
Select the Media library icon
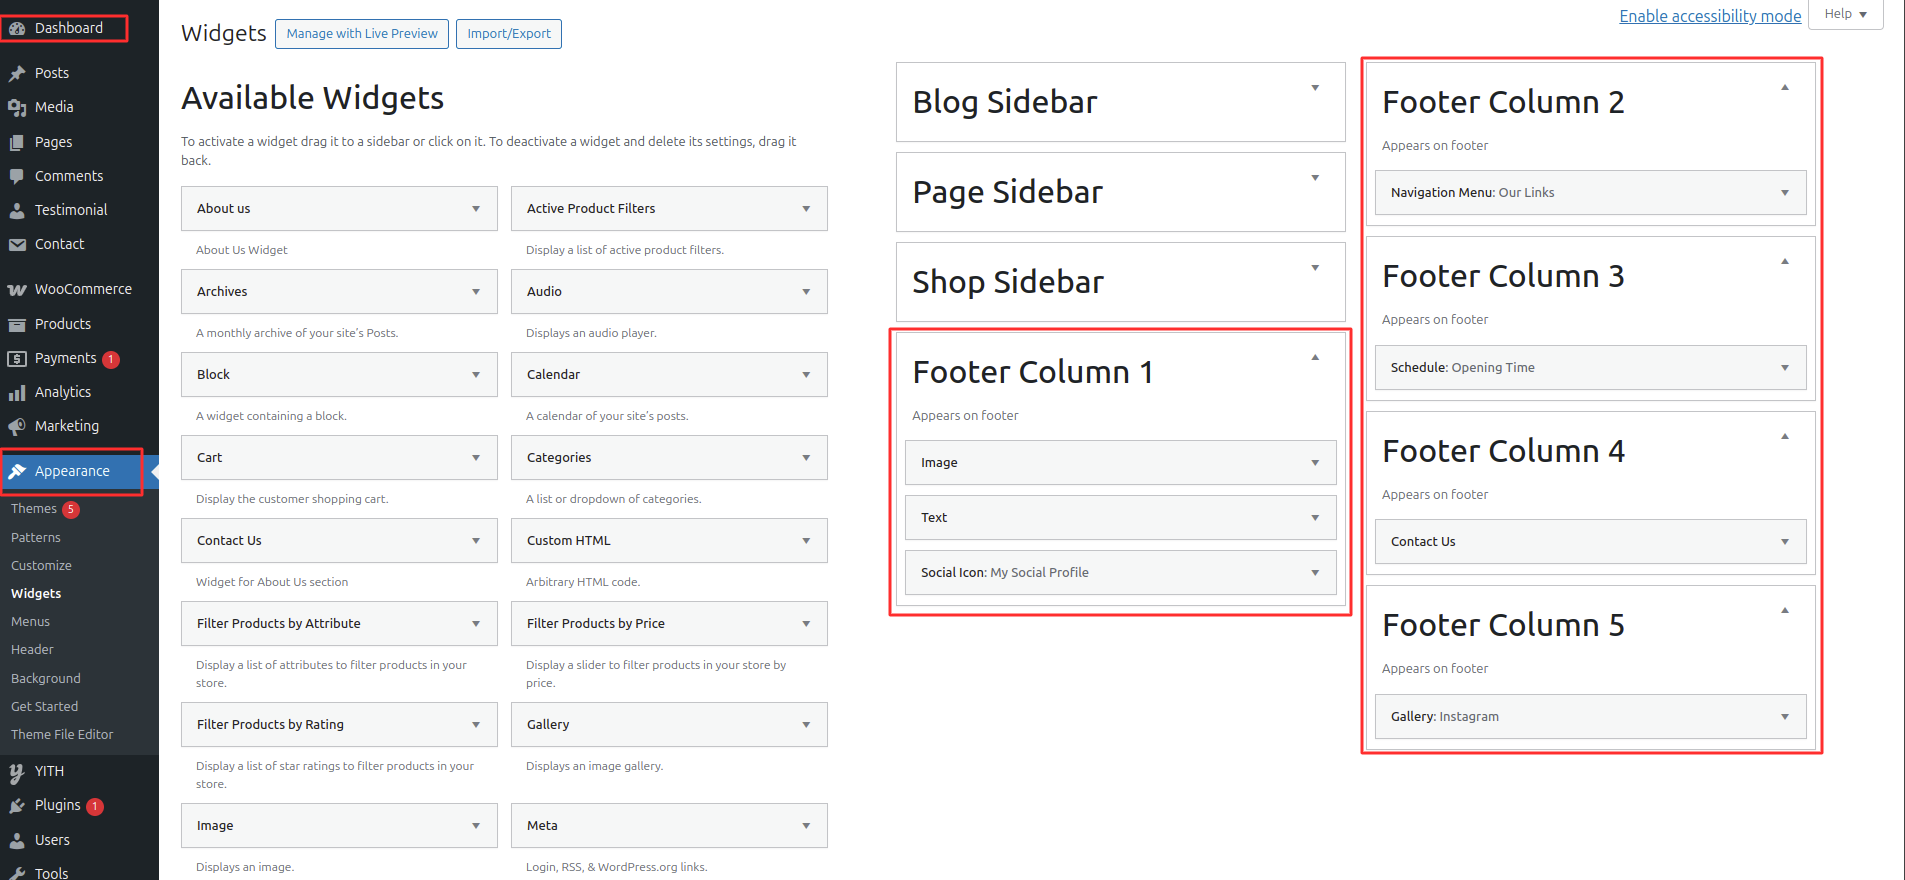click(17, 107)
